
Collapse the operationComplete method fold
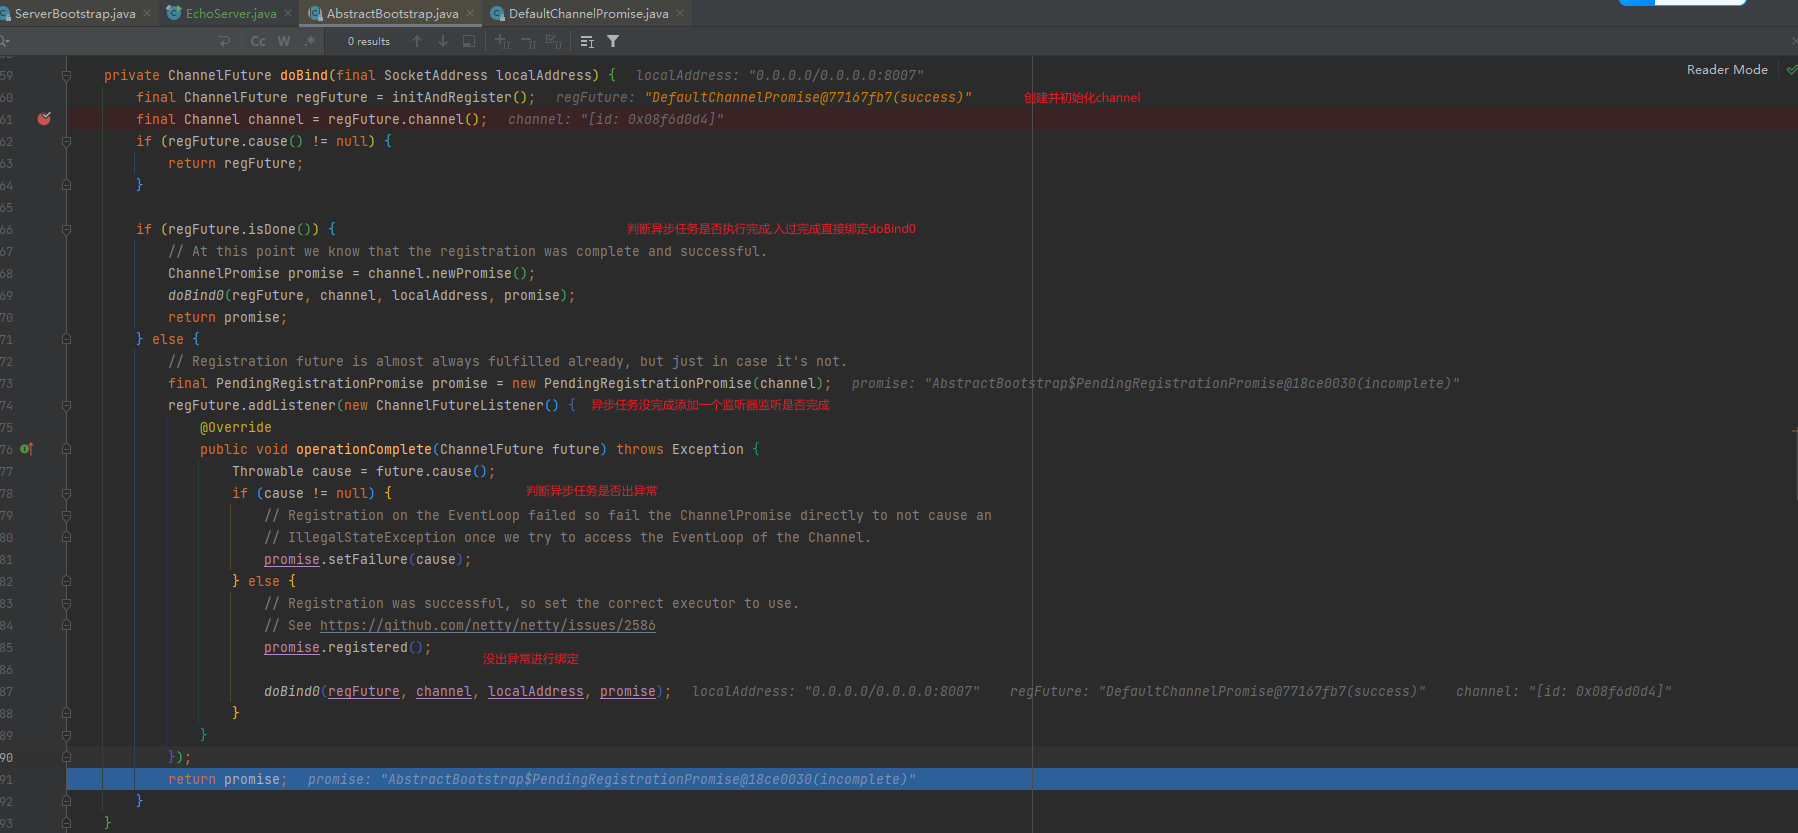[x=66, y=449]
